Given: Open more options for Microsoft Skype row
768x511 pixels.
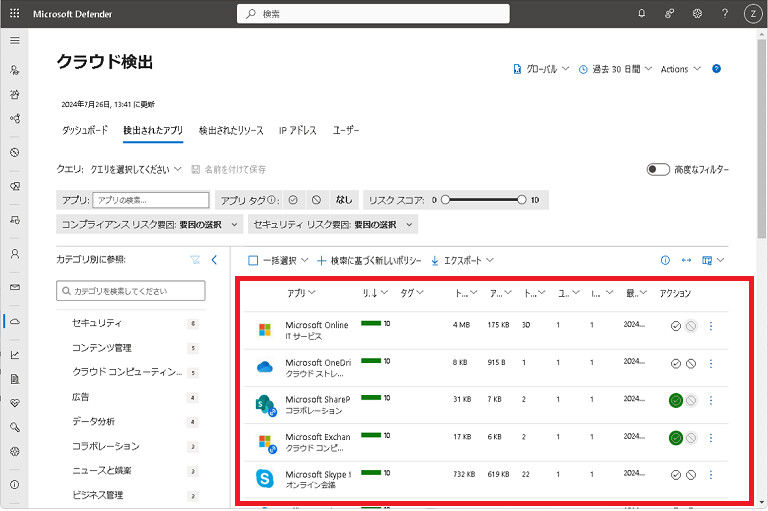Looking at the screenshot, I should (x=711, y=475).
